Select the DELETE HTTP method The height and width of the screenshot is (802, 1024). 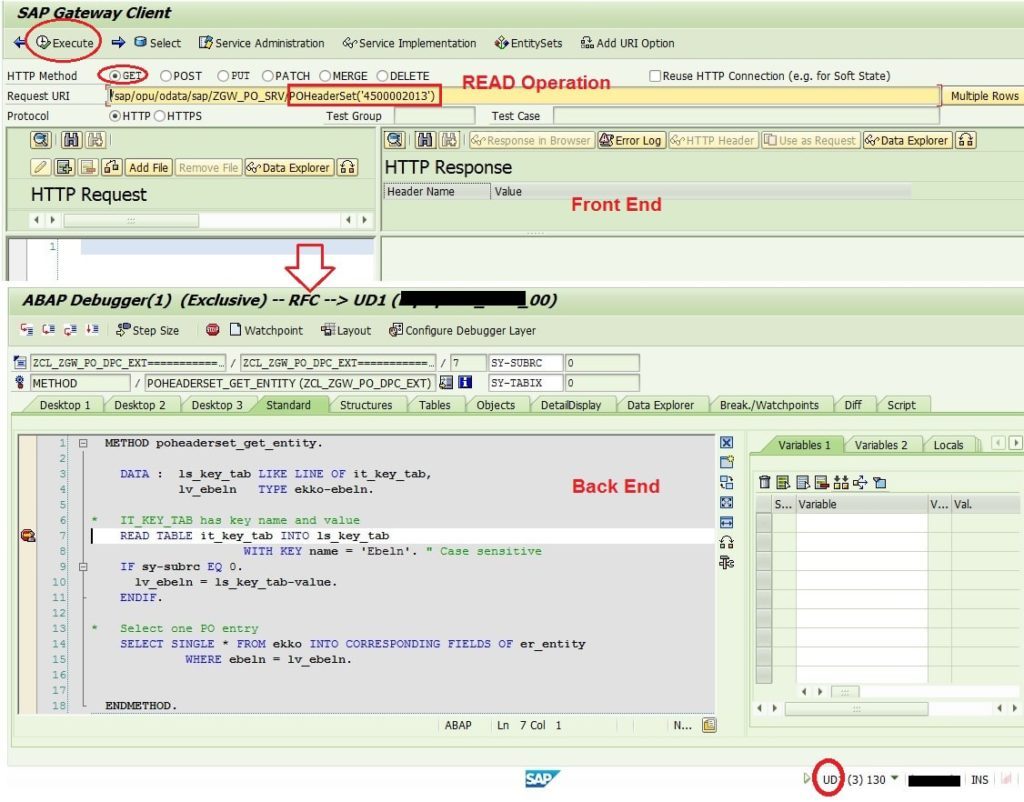[383, 76]
